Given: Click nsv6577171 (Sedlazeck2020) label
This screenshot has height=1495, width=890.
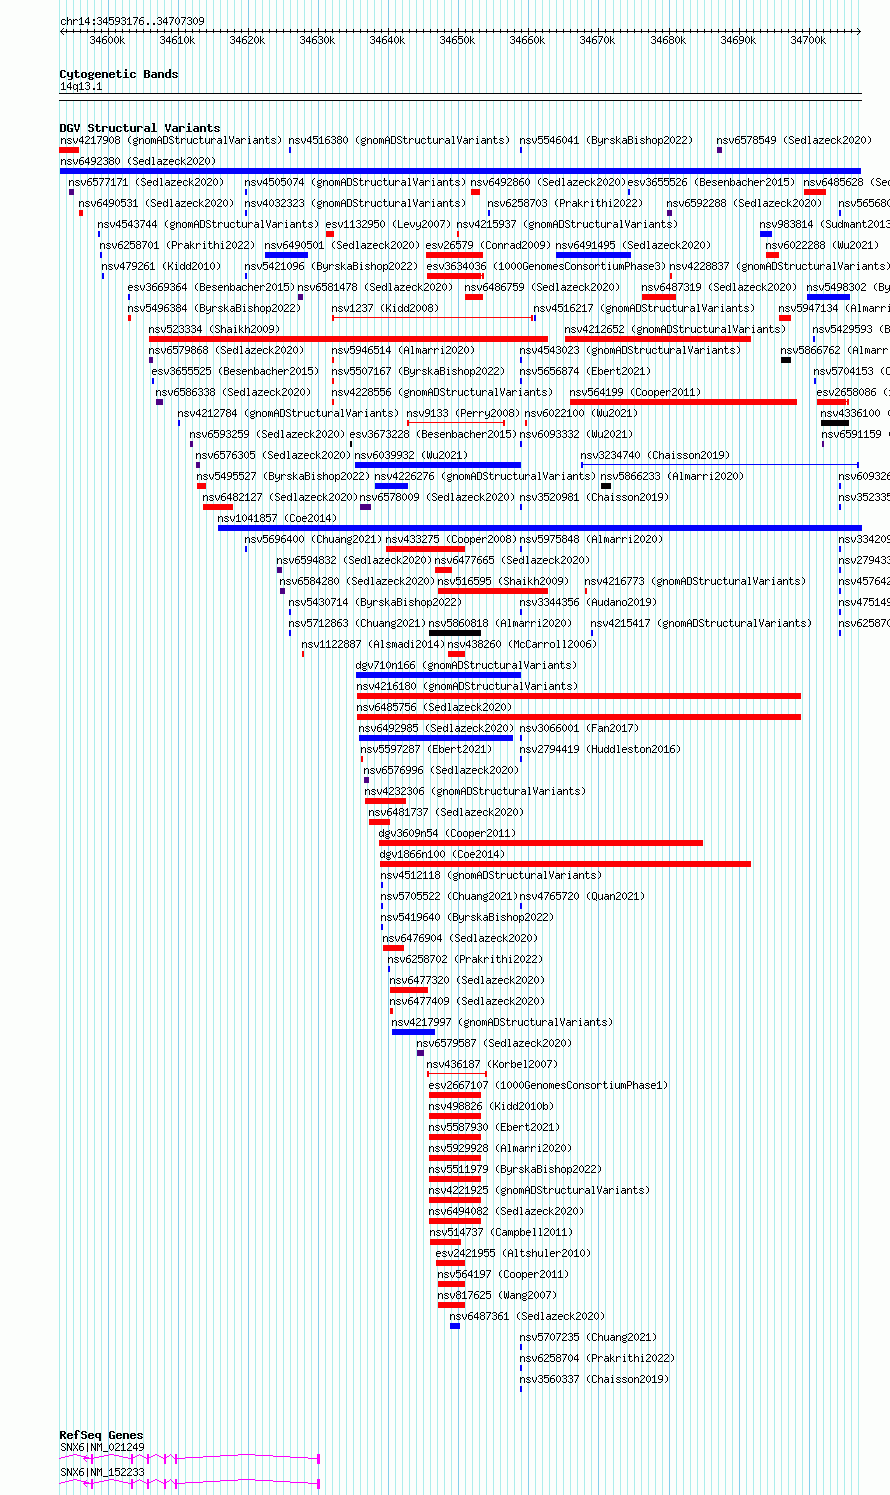Looking at the screenshot, I should click(146, 182).
